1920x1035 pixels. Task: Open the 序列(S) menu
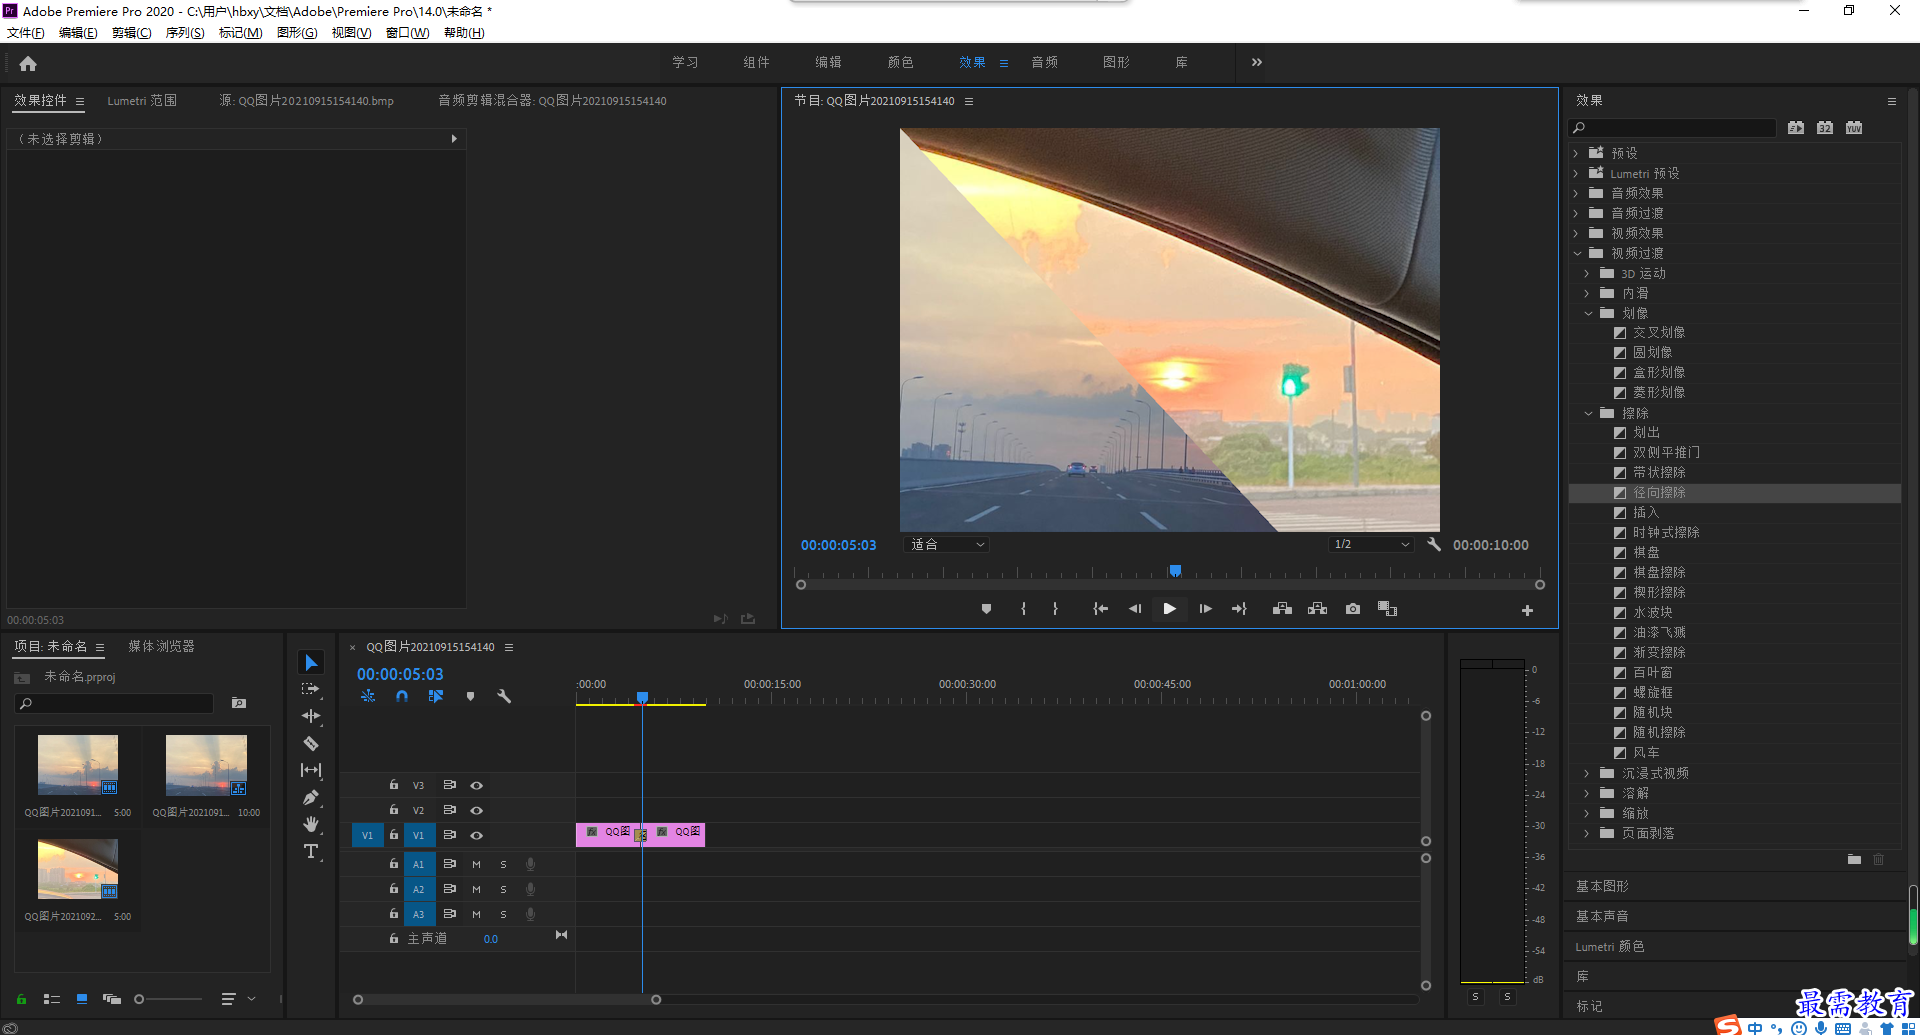[185, 33]
